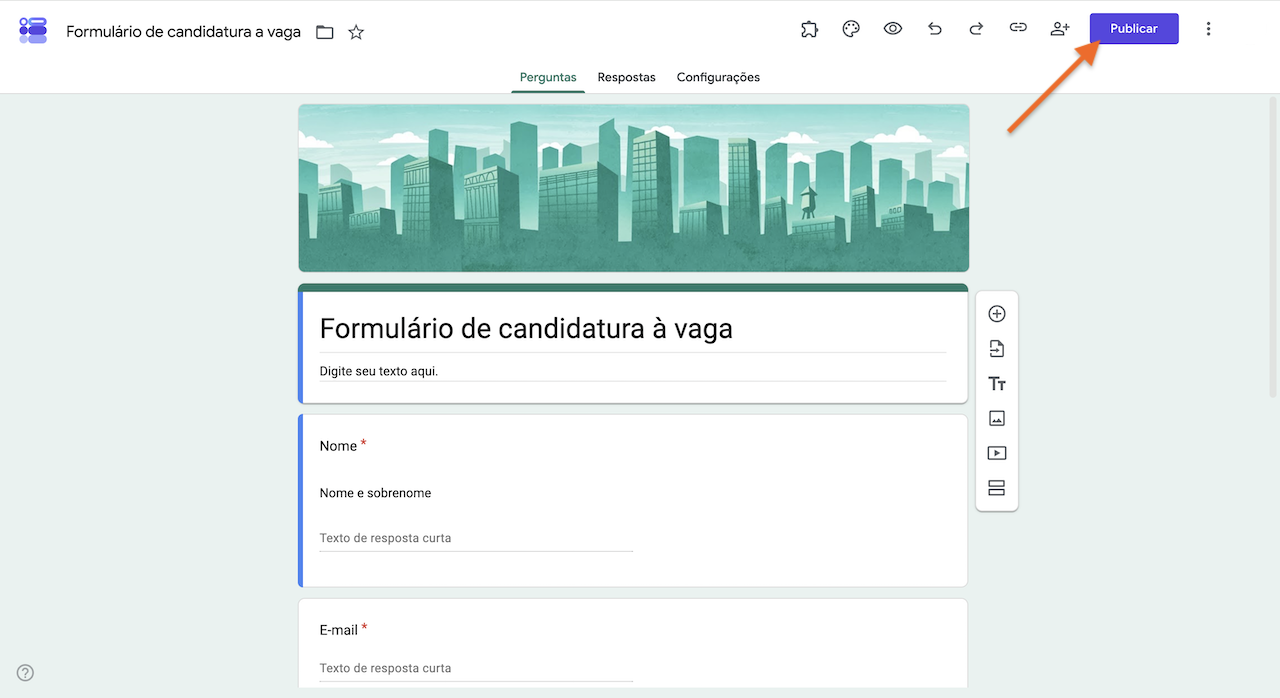Image resolution: width=1280 pixels, height=698 pixels.
Task: Open the help question mark icon
Action: (25, 673)
